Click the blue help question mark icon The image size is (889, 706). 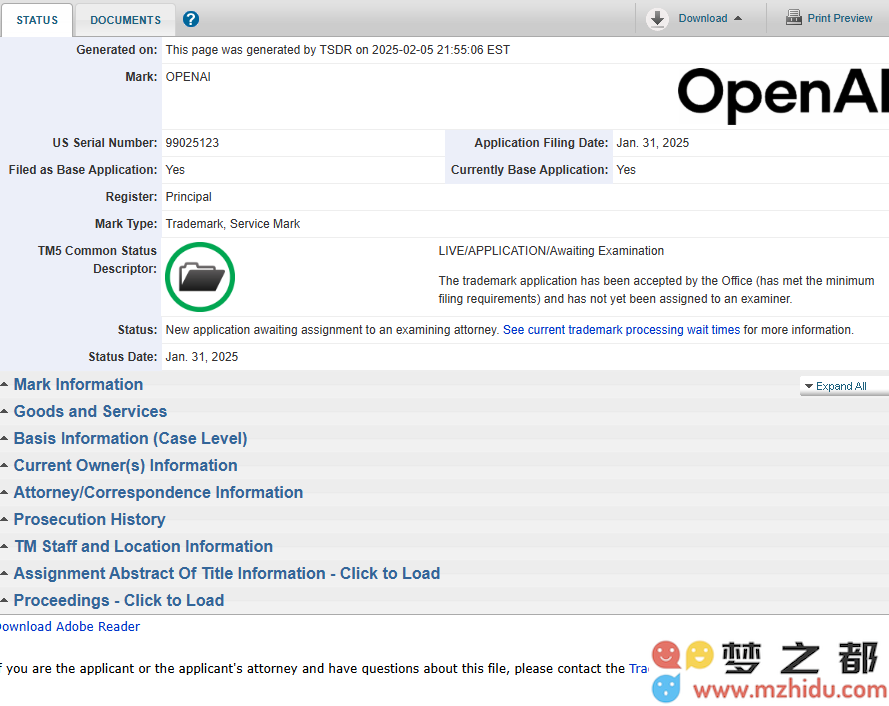point(191,19)
